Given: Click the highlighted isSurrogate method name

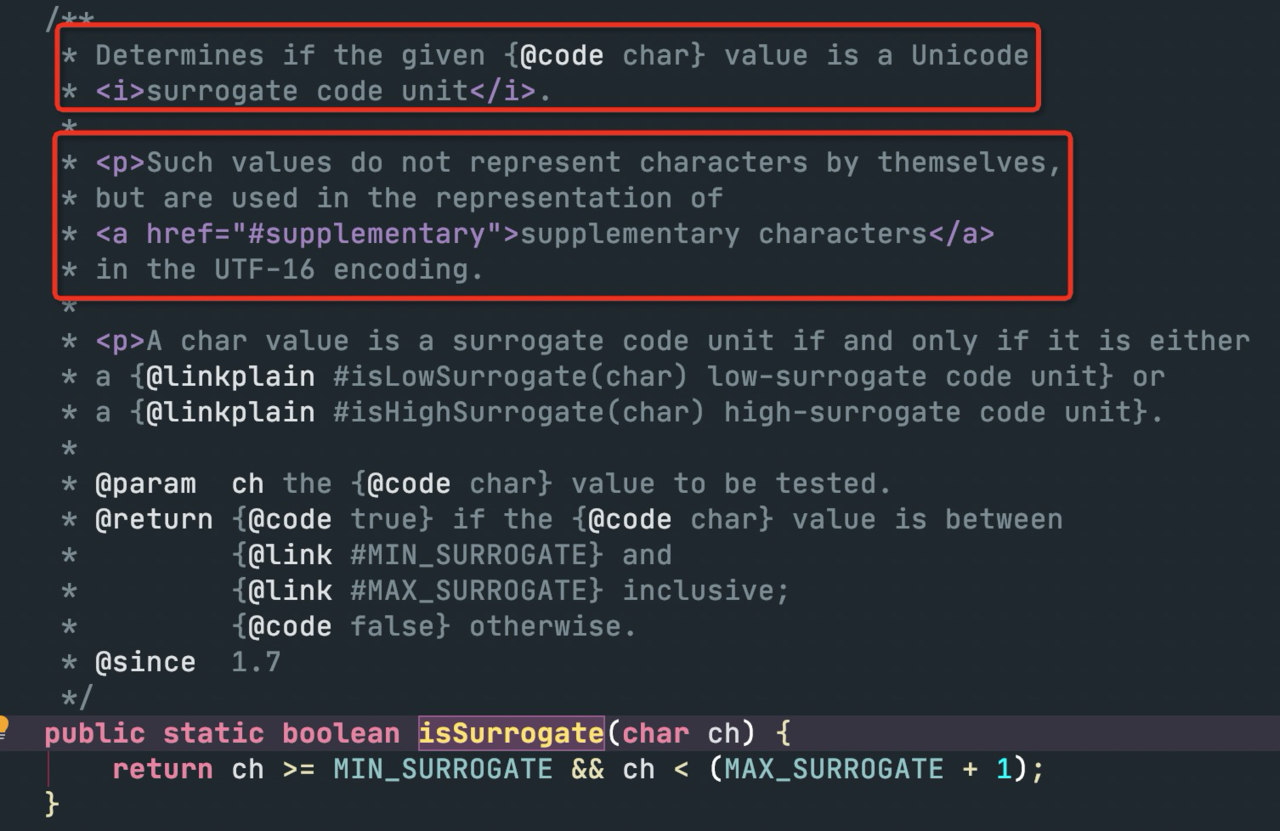Looking at the screenshot, I should tap(510, 733).
